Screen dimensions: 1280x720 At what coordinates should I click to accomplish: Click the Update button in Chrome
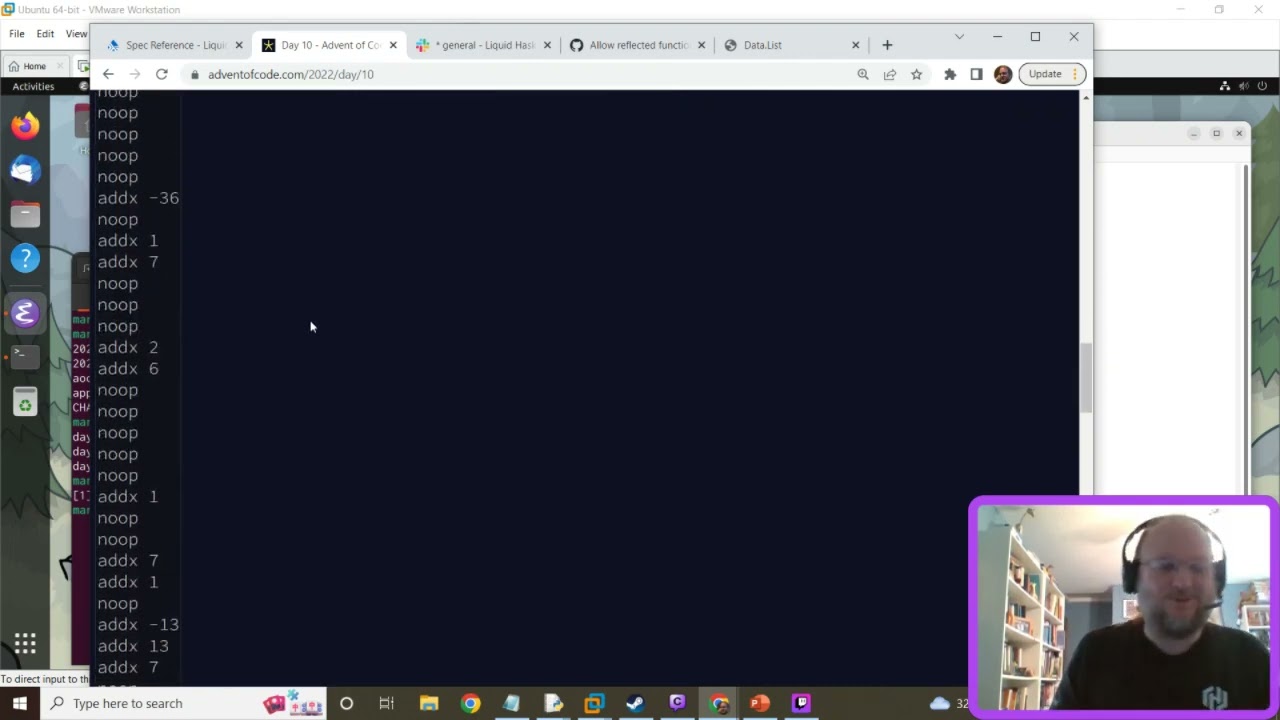(x=1052, y=74)
